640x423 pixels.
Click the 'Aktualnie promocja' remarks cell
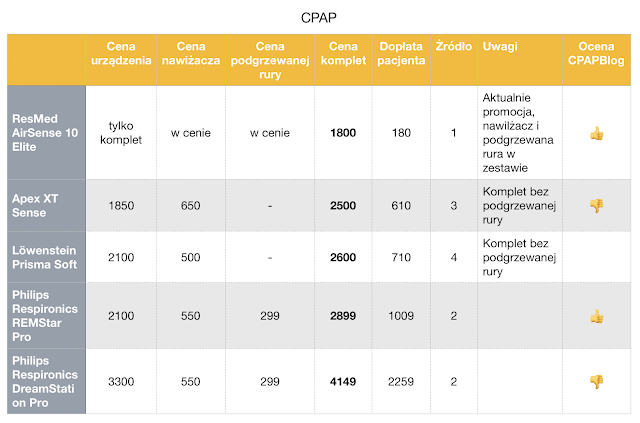(519, 133)
